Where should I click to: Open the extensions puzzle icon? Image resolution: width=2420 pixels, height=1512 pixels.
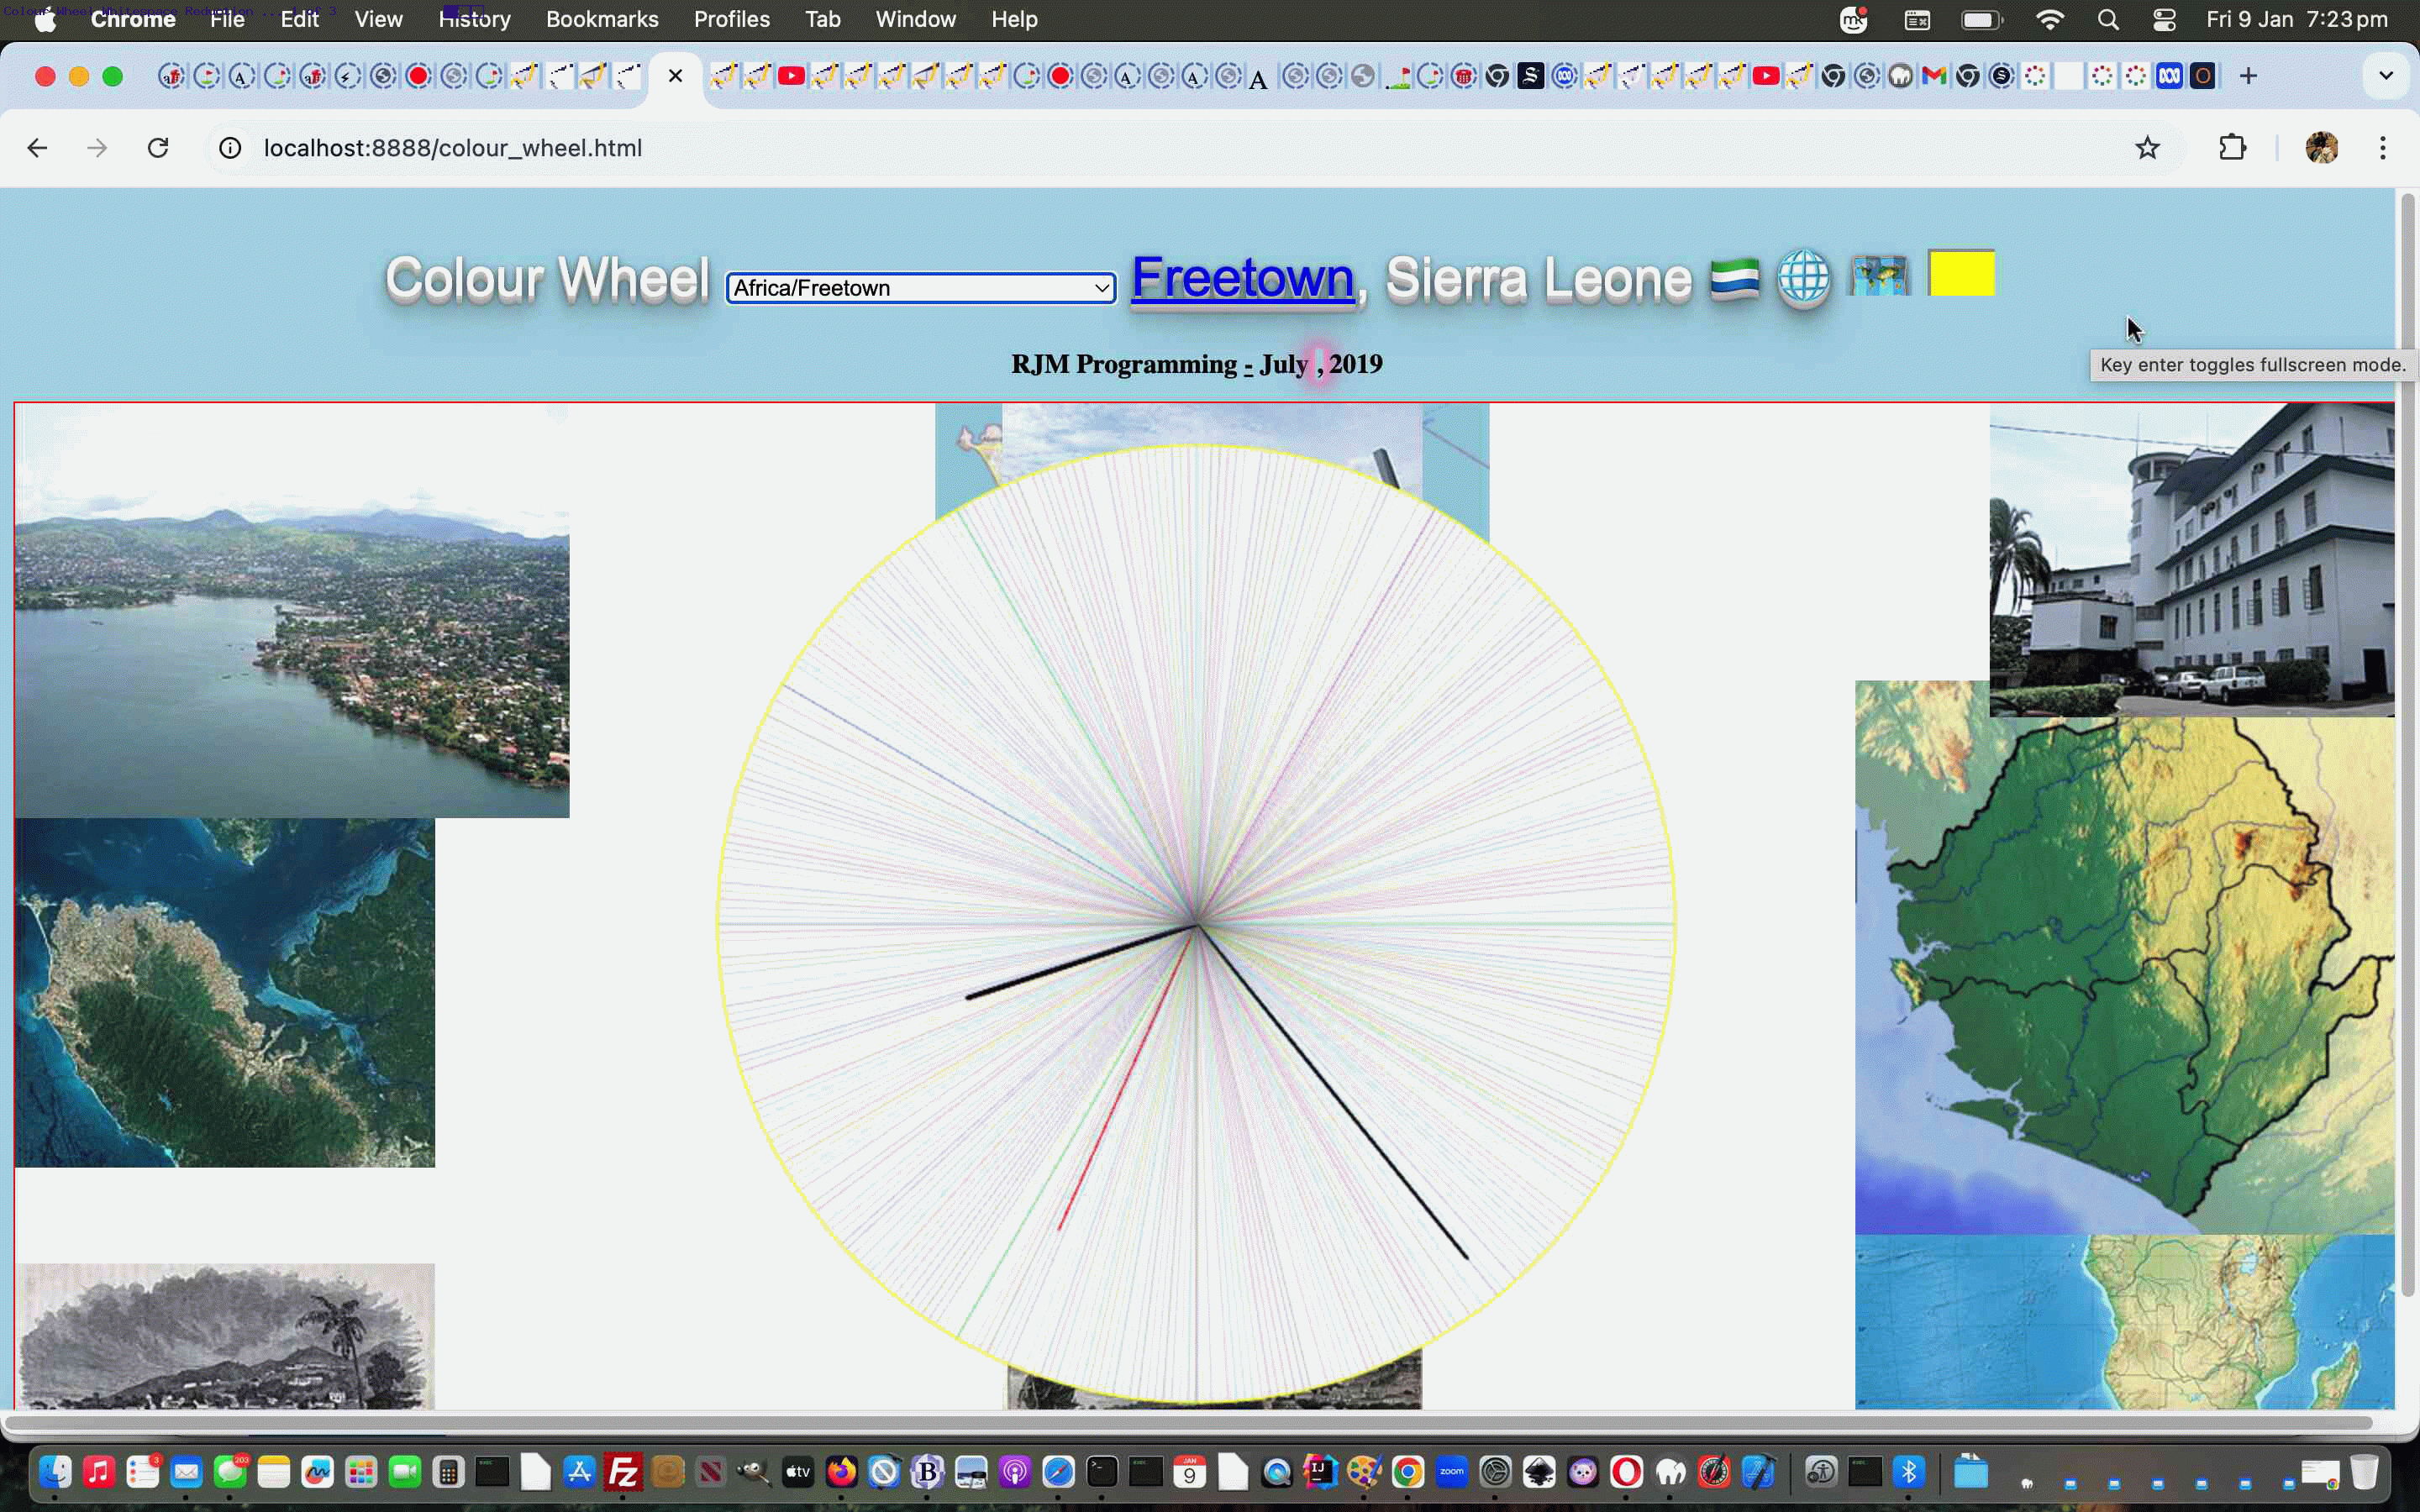click(2233, 147)
